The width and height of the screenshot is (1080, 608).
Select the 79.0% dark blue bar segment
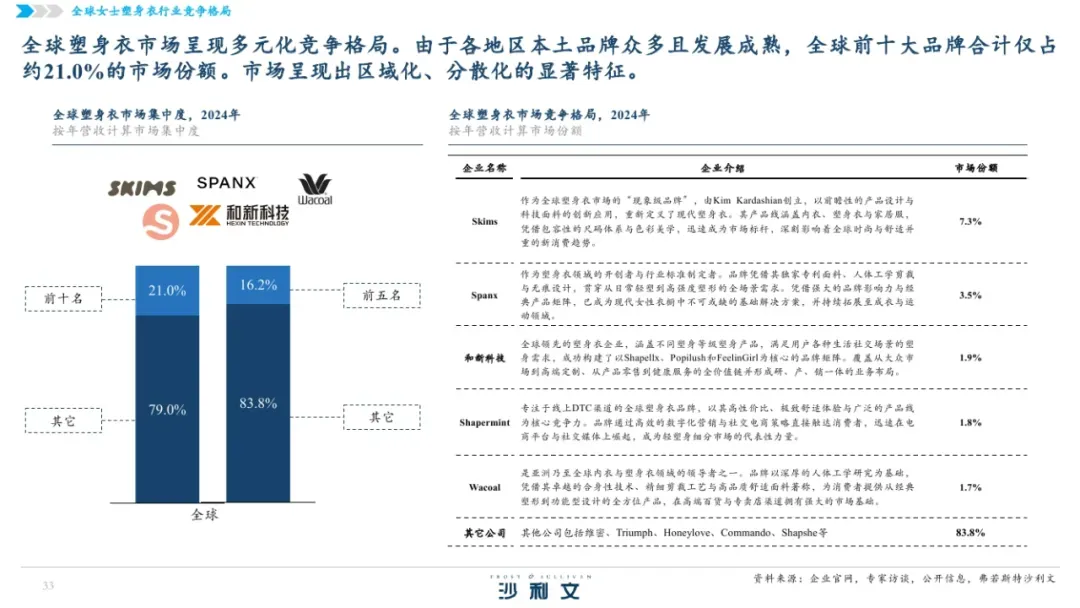167,409
